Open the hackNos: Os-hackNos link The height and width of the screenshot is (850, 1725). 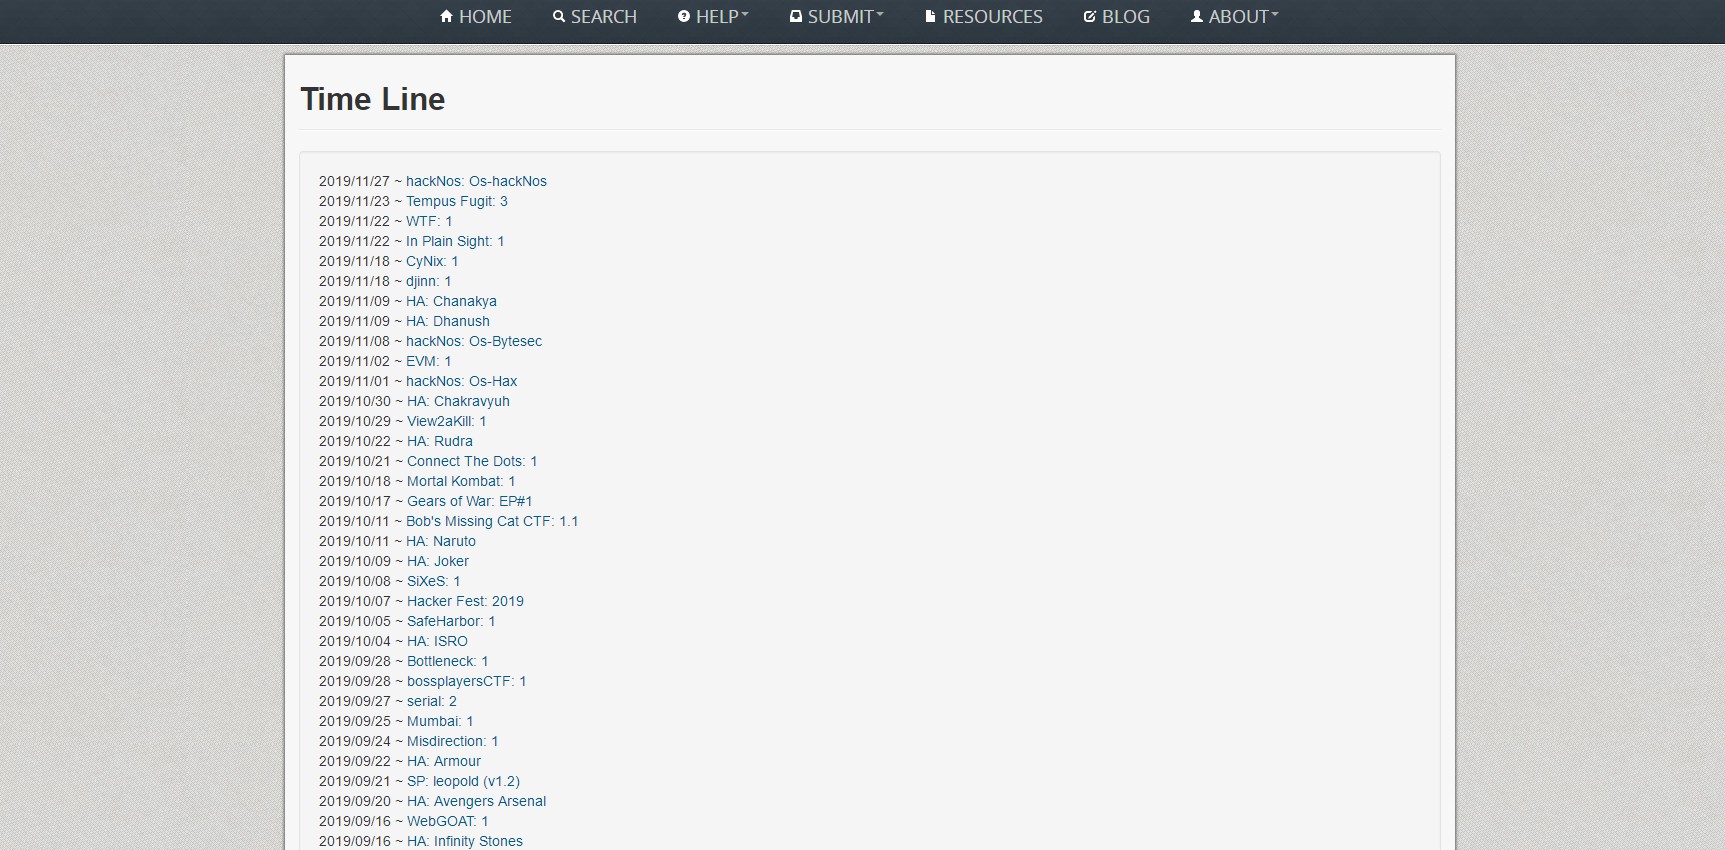click(x=476, y=181)
